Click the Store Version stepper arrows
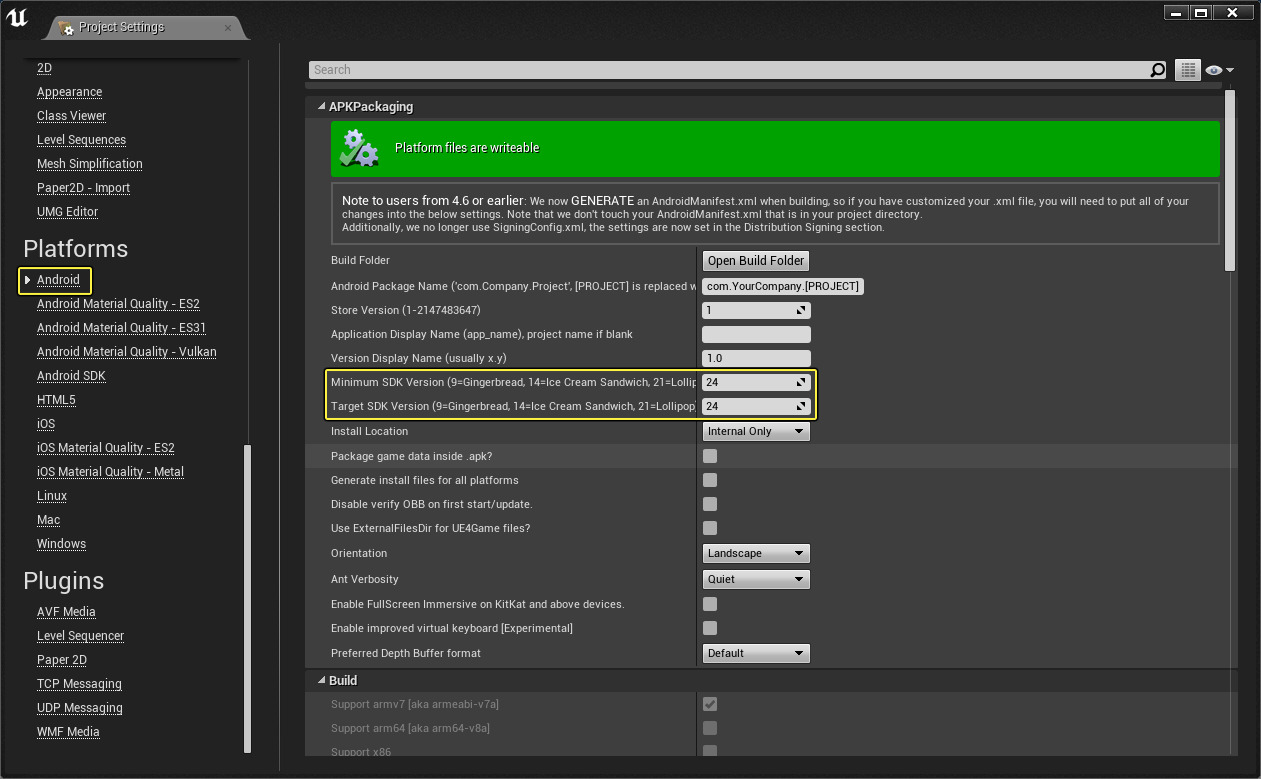Image resolution: width=1261 pixels, height=779 pixels. [803, 310]
